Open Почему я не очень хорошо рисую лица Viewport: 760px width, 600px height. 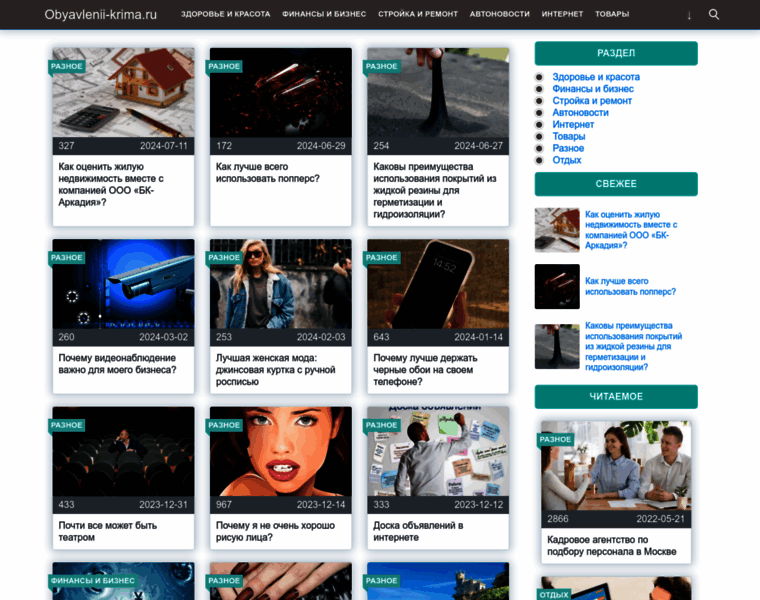(275, 532)
